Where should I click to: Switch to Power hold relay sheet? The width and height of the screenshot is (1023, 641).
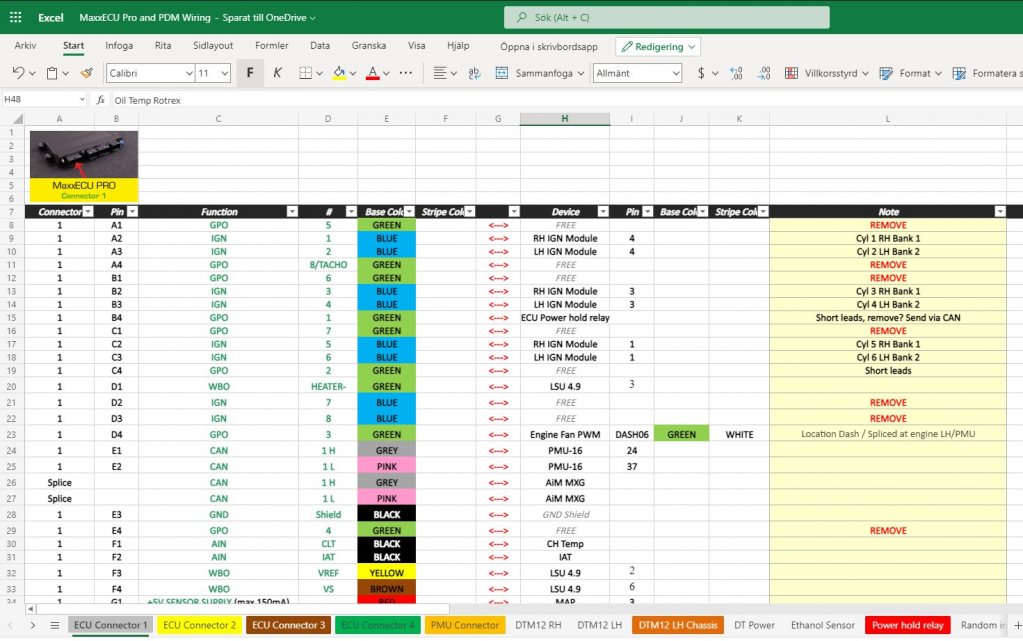(908, 625)
